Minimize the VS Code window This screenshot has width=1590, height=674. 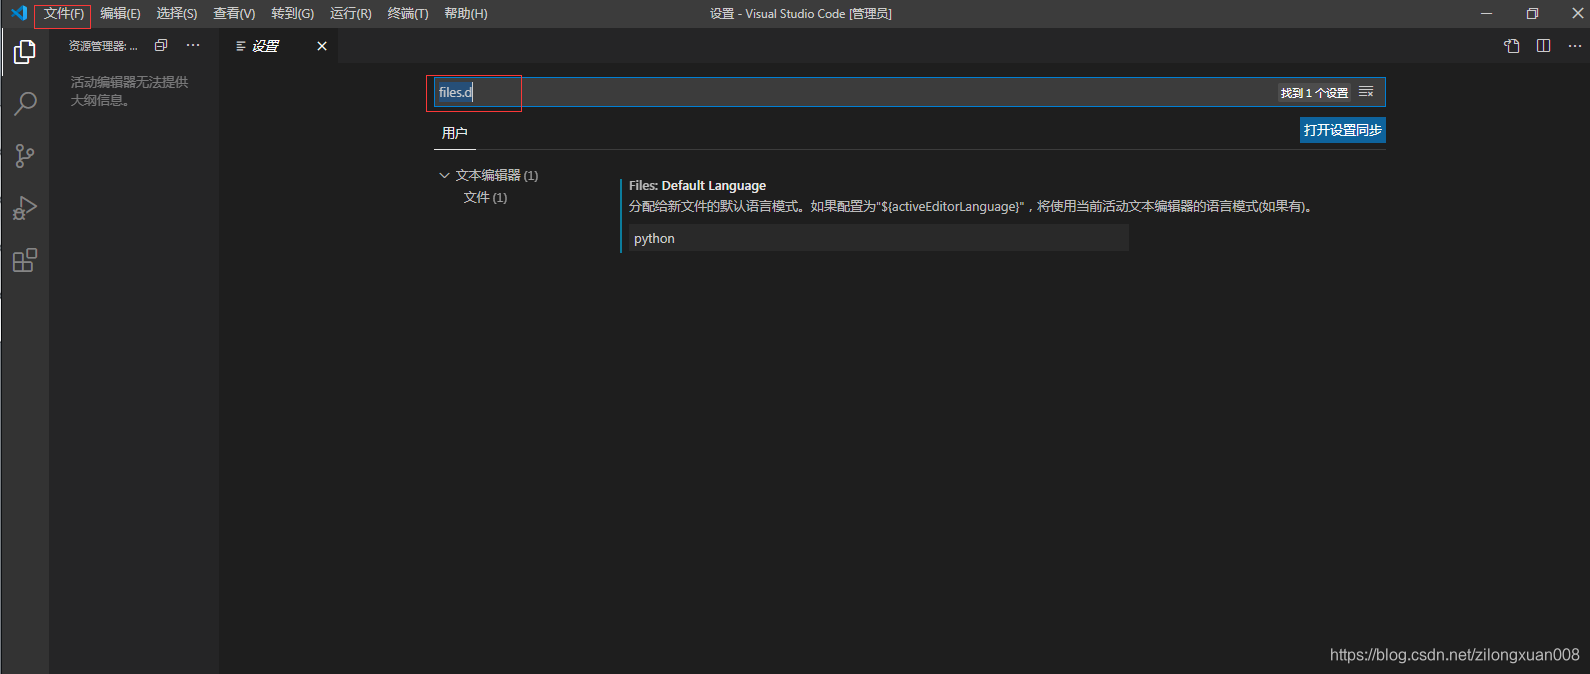click(1487, 13)
